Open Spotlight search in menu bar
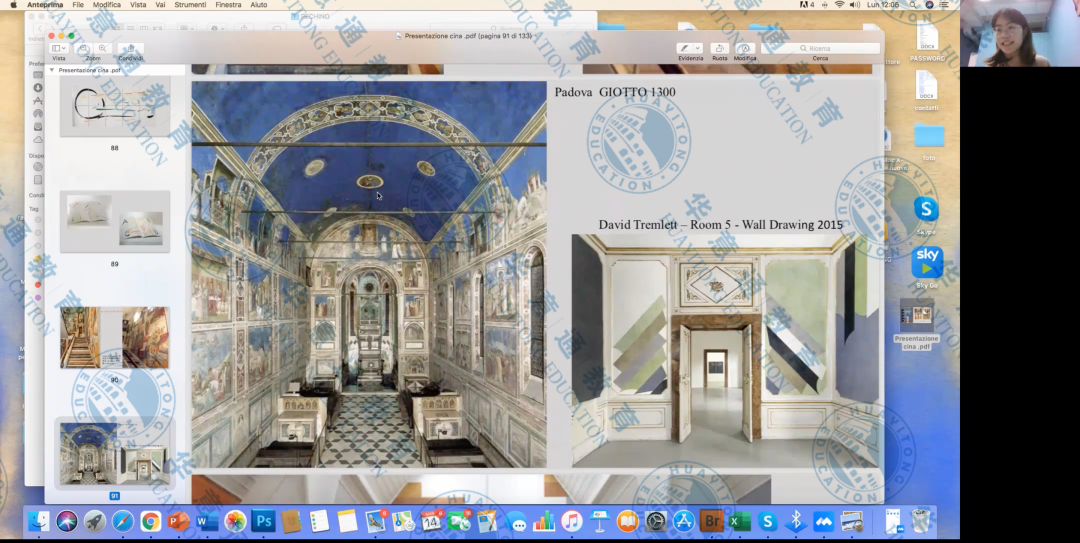 click(x=913, y=5)
